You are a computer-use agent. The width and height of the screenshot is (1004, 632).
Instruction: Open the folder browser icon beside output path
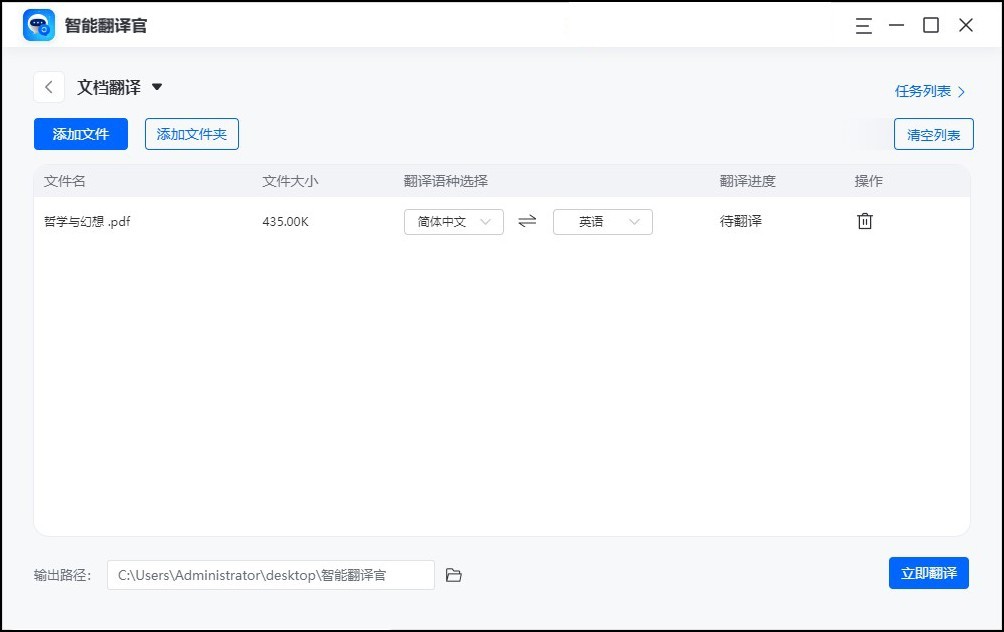pos(453,574)
